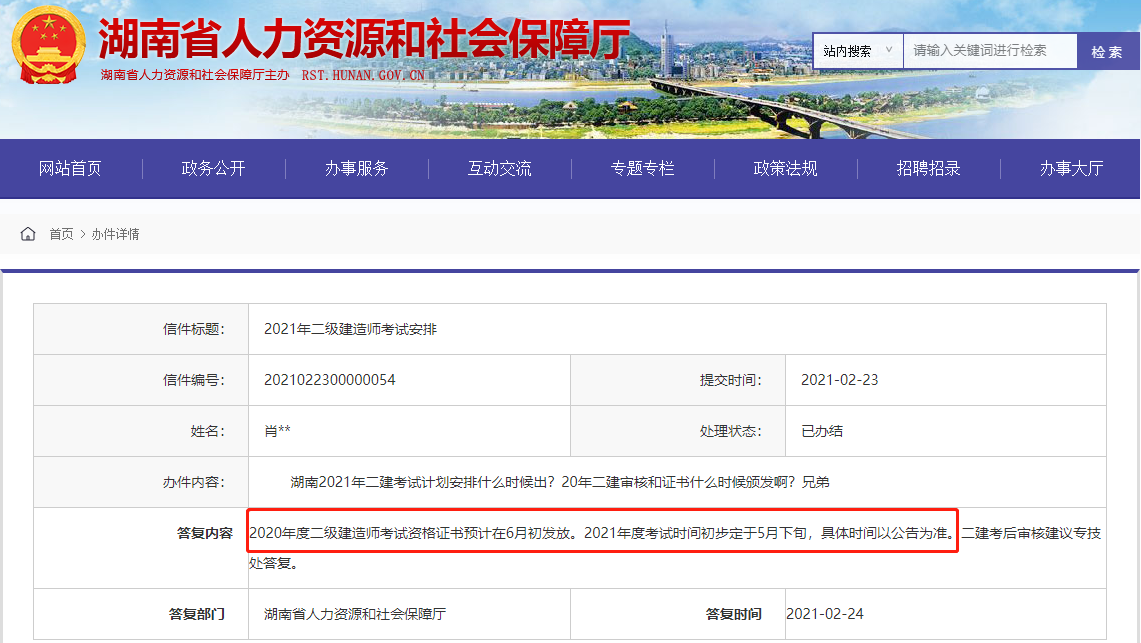The height and width of the screenshot is (643, 1141).
Task: Open the 办事大厅 section
Action: point(1070,169)
